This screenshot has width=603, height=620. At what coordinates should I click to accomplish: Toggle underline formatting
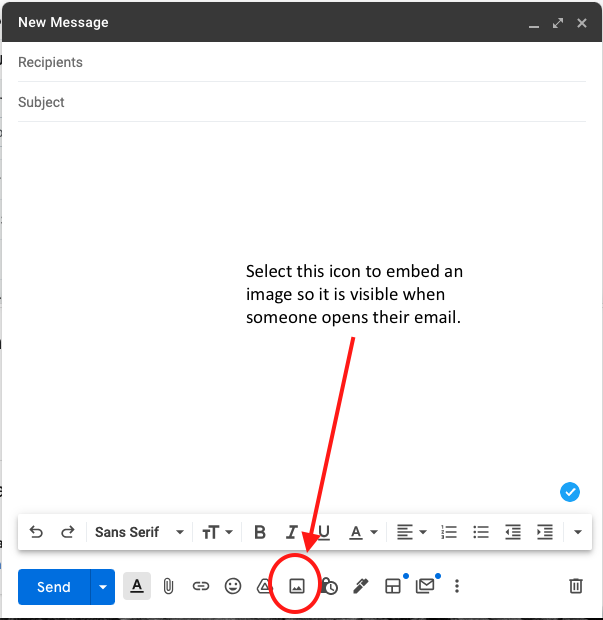point(324,532)
